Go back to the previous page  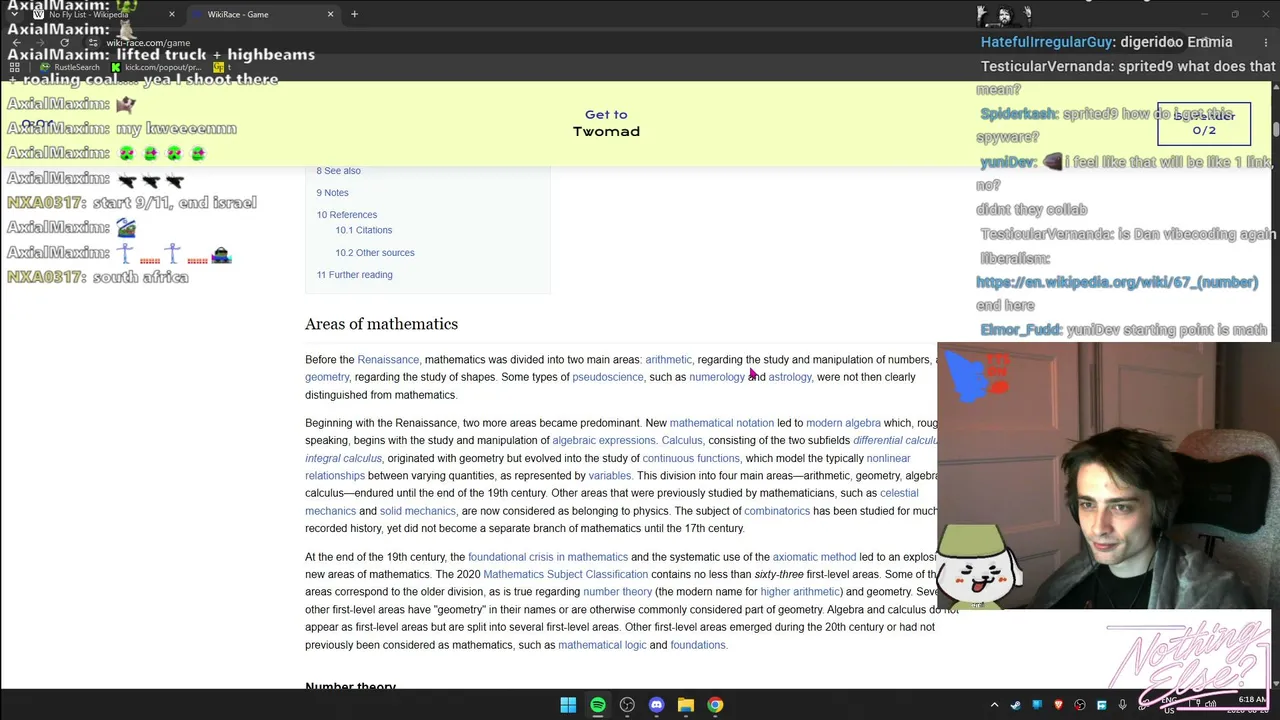[17, 43]
